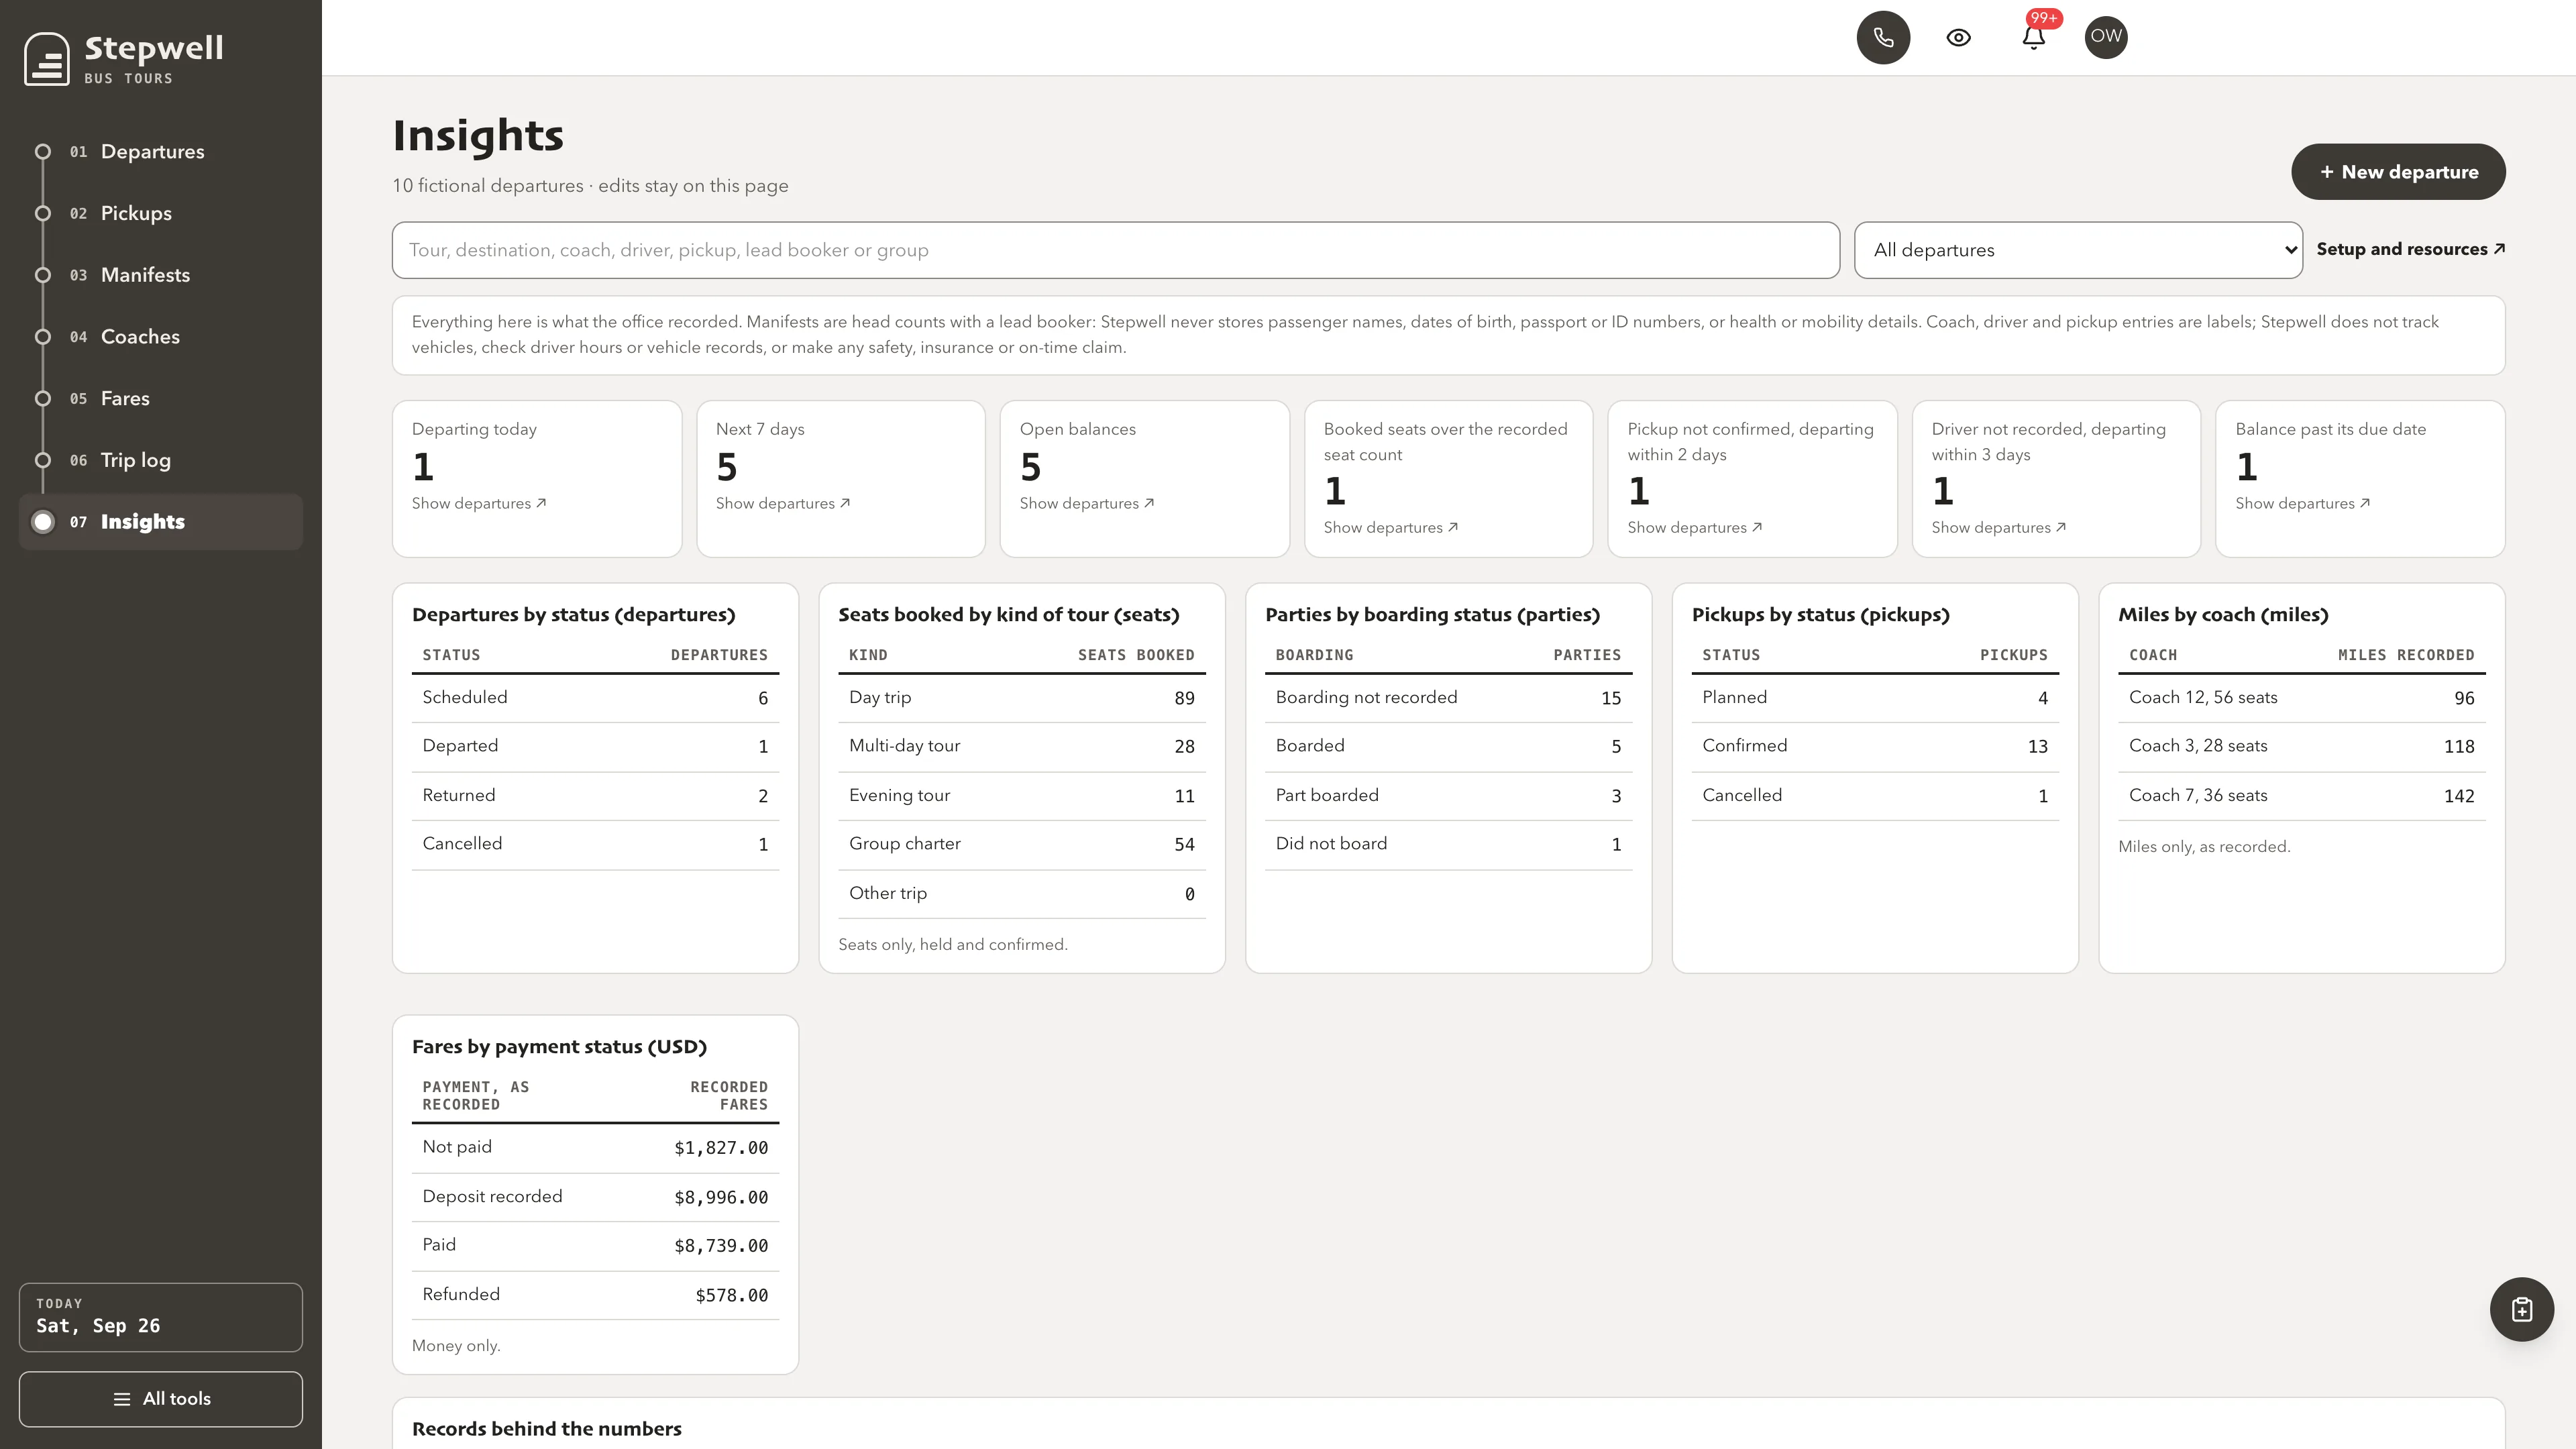Click the Records behind the numbers heading

[547, 1429]
